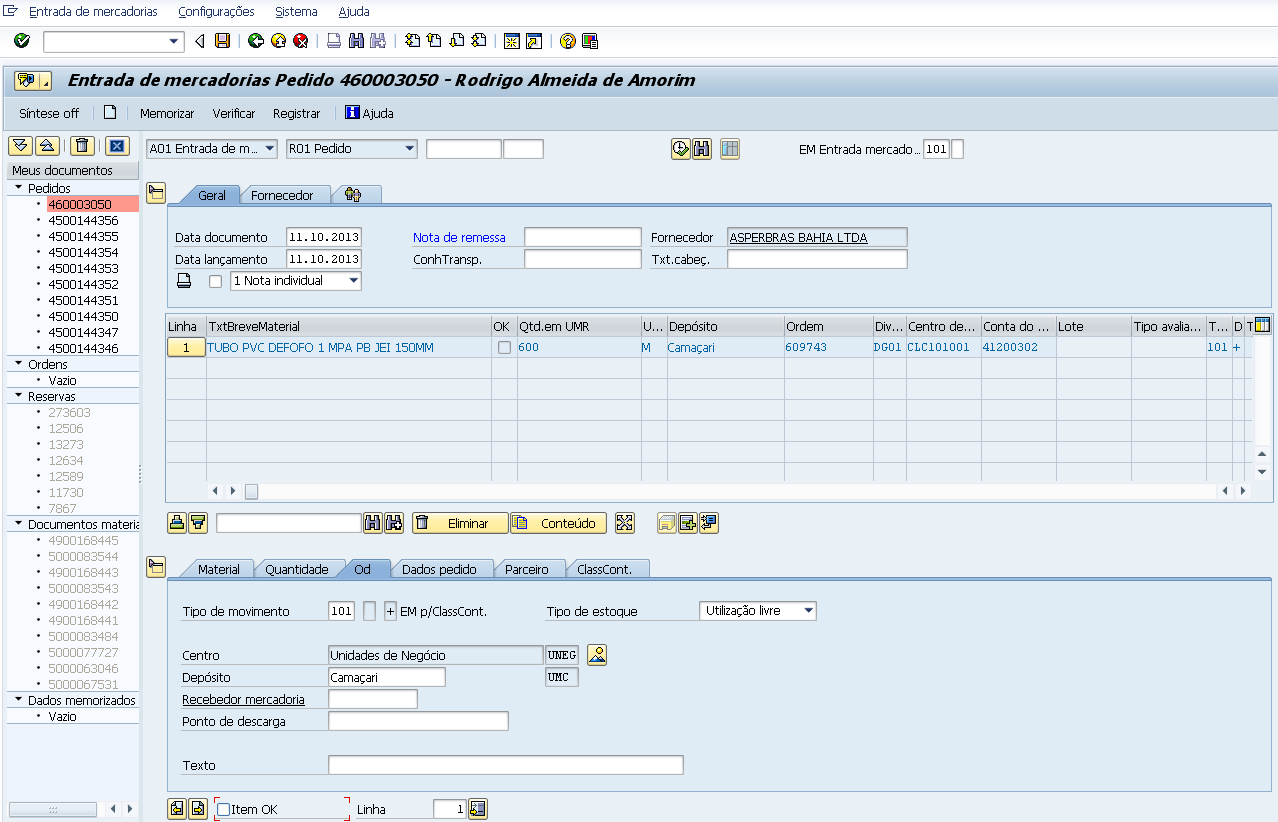Click the Verificar button
Screen dimensions: 1278x822
click(x=233, y=113)
